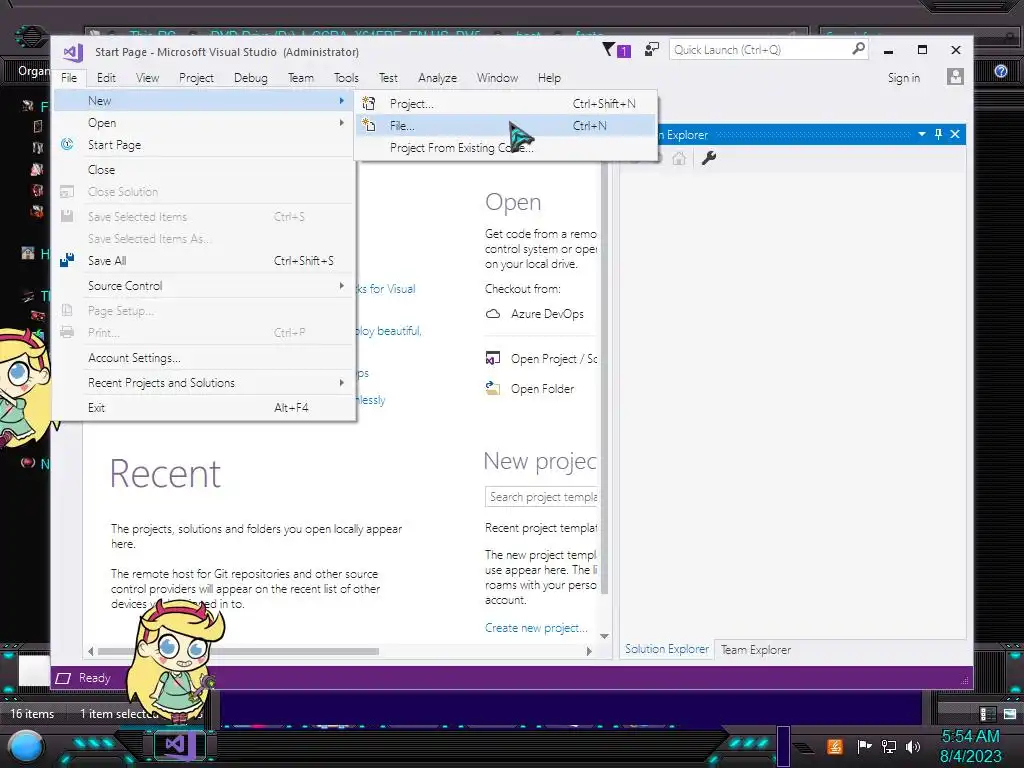Viewport: 1024px width, 768px height.
Task: Close the Team Explorer panel
Action: [x=955, y=134]
